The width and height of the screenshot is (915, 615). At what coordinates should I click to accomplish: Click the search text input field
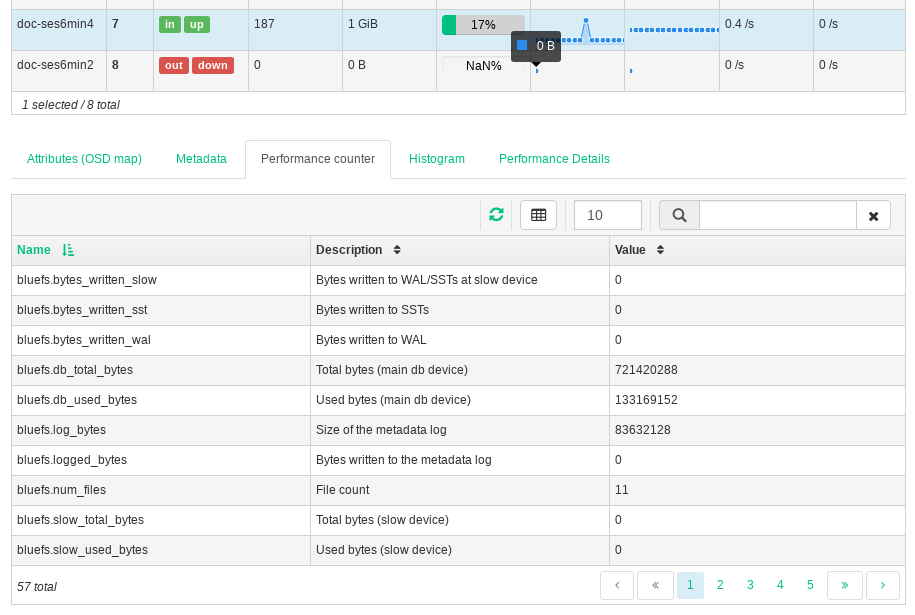coord(777,215)
